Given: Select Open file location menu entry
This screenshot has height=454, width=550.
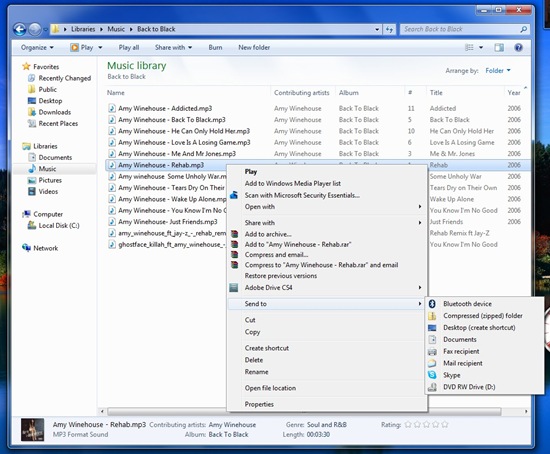Looking at the screenshot, I should pyautogui.click(x=270, y=388).
